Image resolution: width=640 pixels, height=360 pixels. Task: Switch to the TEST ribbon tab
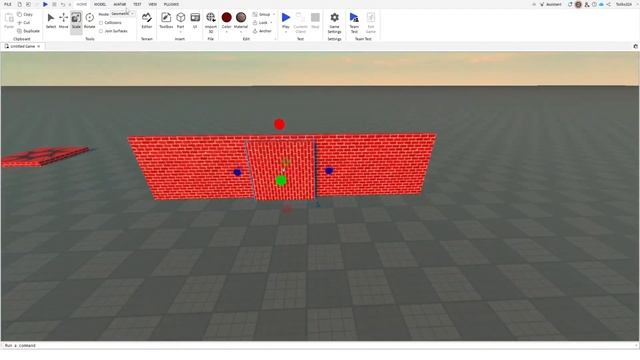137,4
